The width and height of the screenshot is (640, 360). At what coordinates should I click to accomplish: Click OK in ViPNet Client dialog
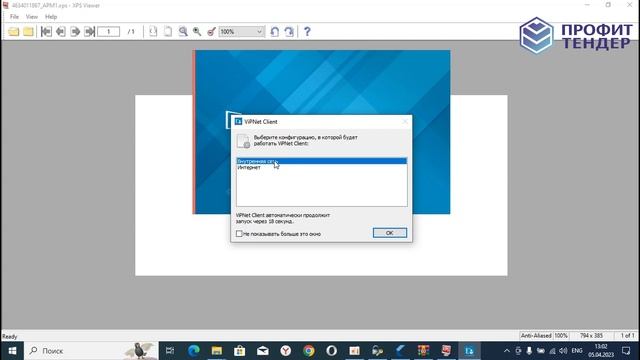(x=390, y=233)
